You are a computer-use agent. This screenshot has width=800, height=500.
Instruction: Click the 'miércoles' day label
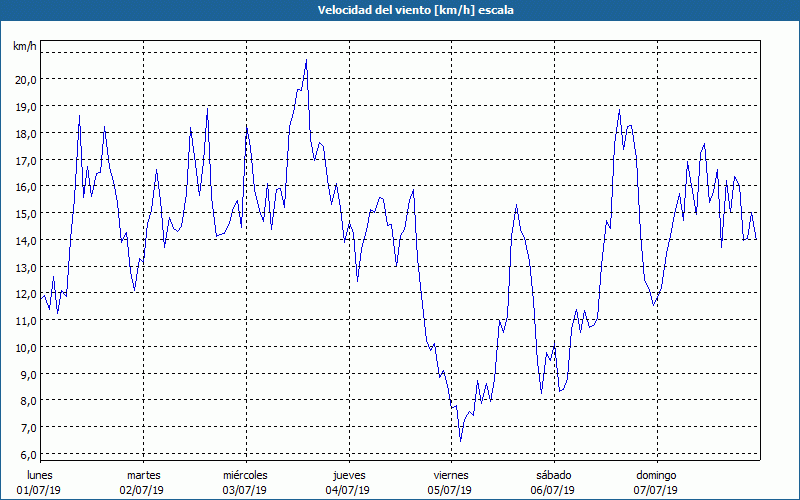(245, 475)
